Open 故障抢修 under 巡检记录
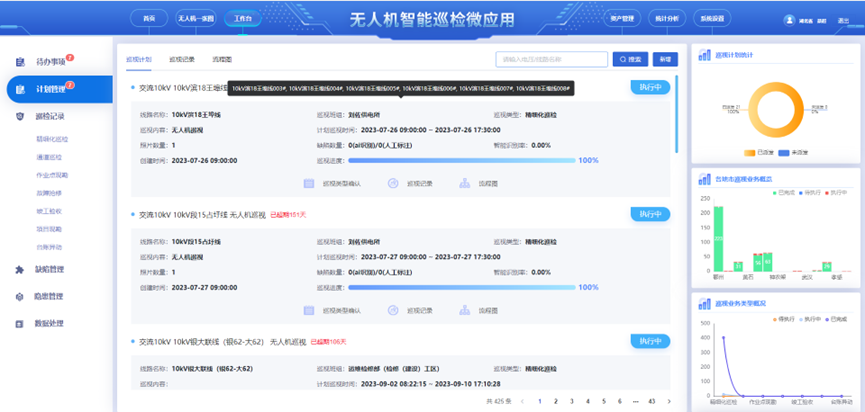 tap(48, 193)
